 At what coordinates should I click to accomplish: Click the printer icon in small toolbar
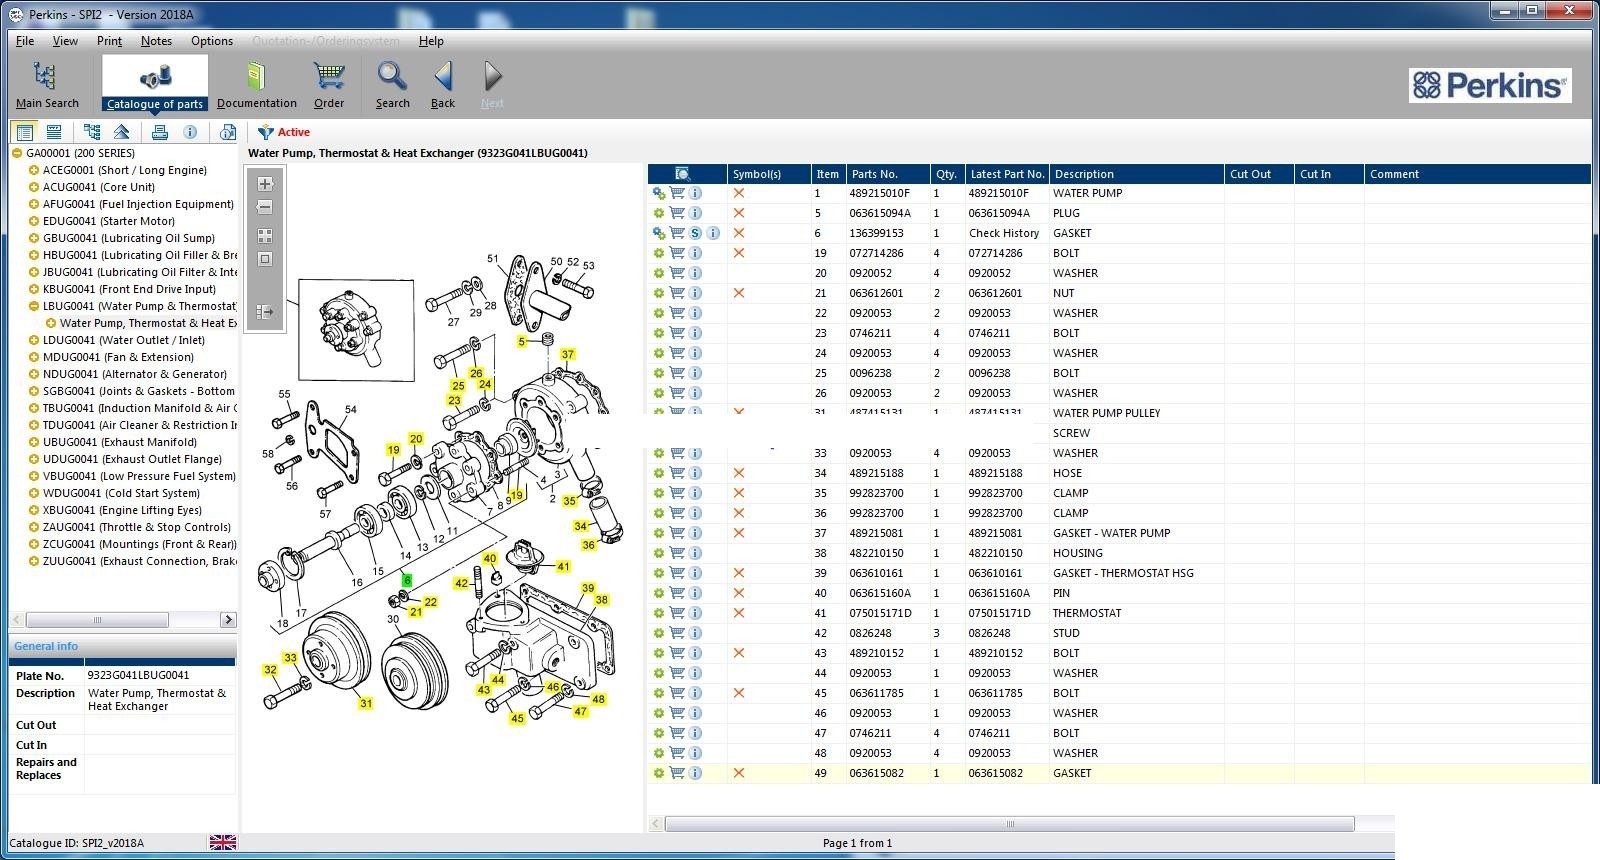click(x=160, y=132)
